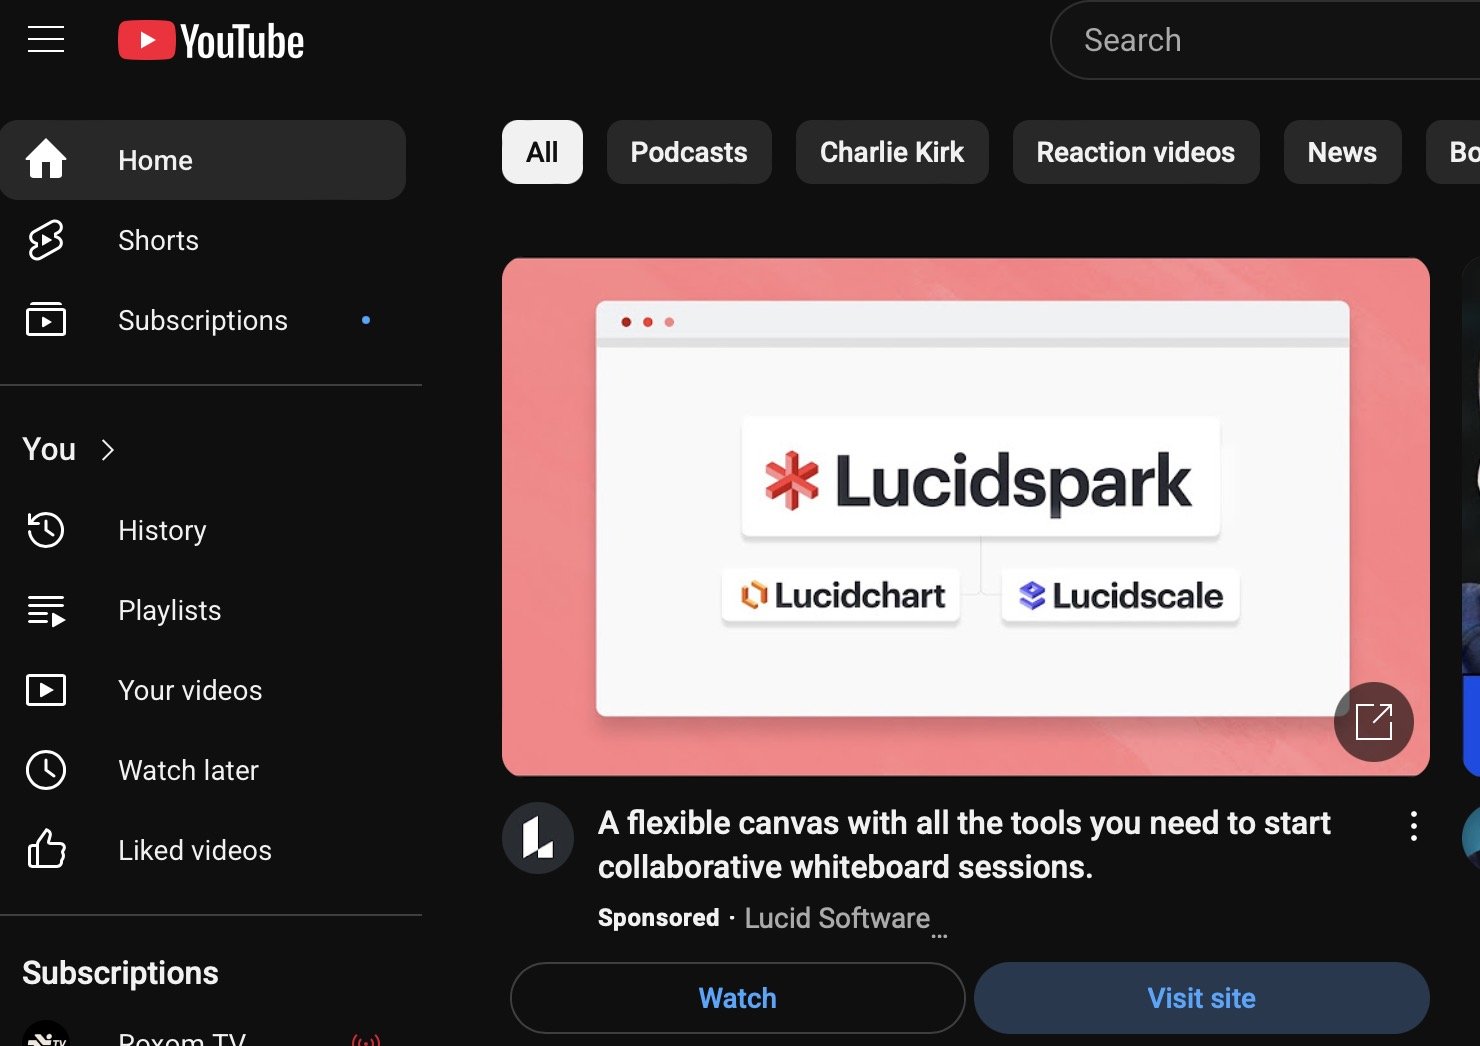The image size is (1480, 1046).
Task: Open the History icon
Action: (x=45, y=530)
